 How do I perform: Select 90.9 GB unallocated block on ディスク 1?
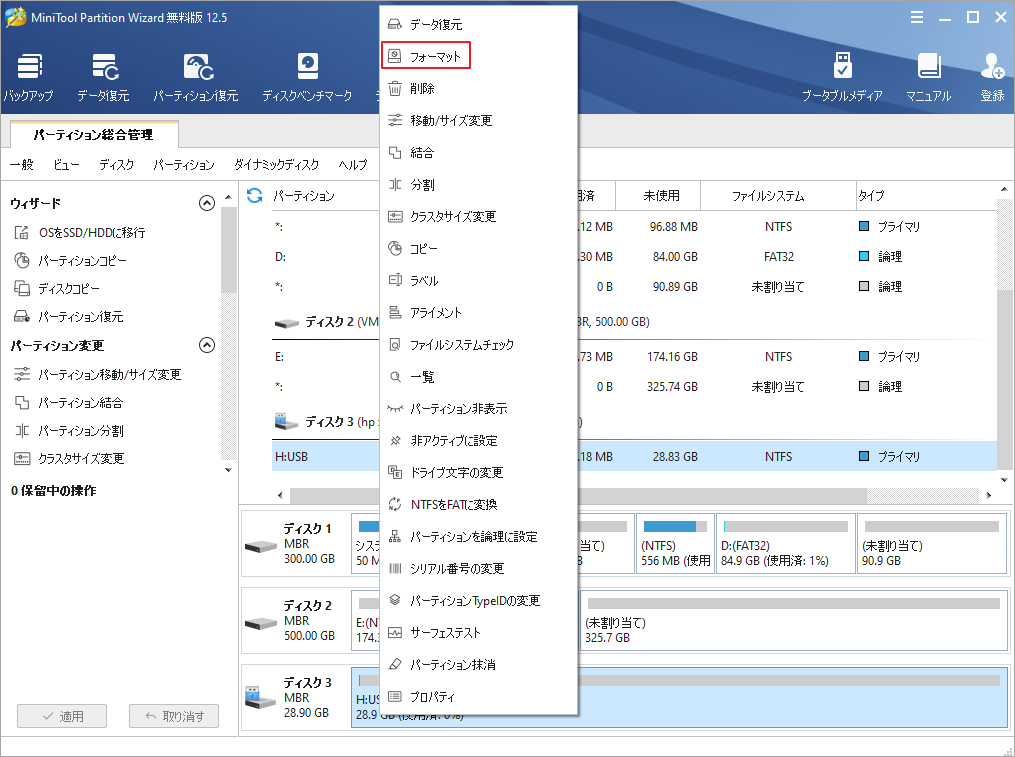click(x=932, y=544)
